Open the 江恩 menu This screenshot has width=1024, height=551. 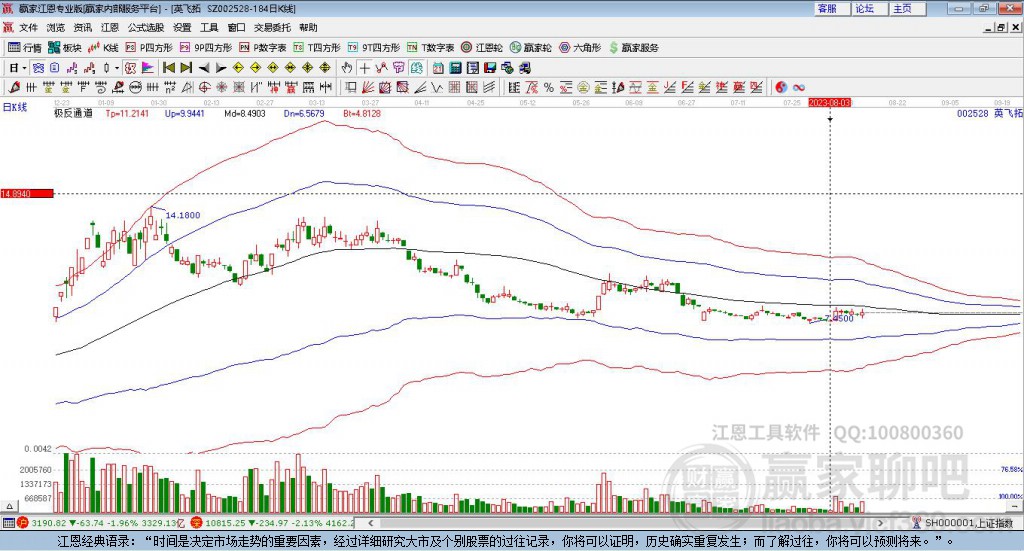(110, 27)
